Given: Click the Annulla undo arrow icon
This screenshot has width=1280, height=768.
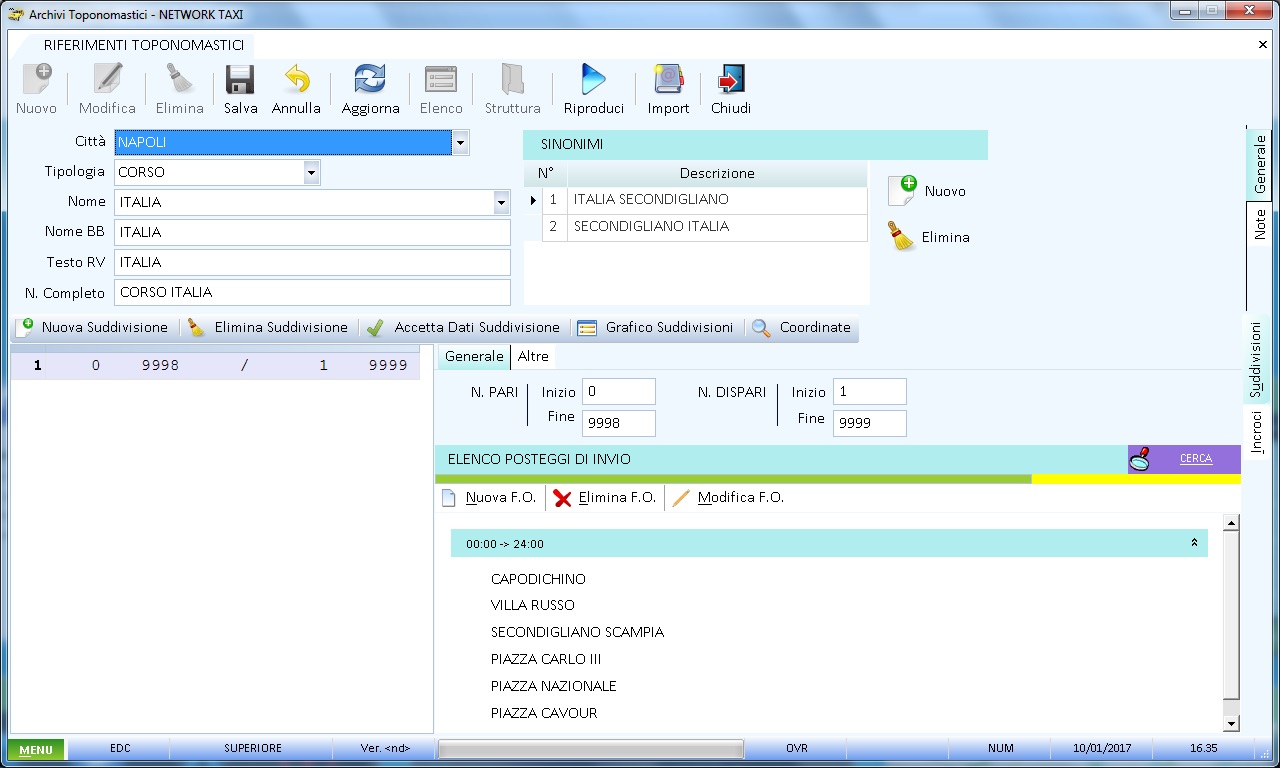Looking at the screenshot, I should click(x=296, y=81).
